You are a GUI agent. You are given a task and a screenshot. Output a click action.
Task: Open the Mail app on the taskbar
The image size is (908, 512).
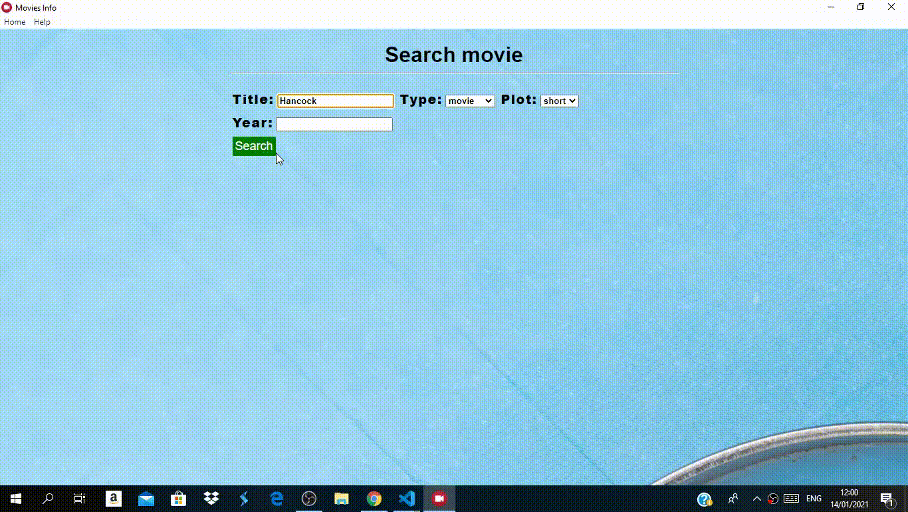146,499
